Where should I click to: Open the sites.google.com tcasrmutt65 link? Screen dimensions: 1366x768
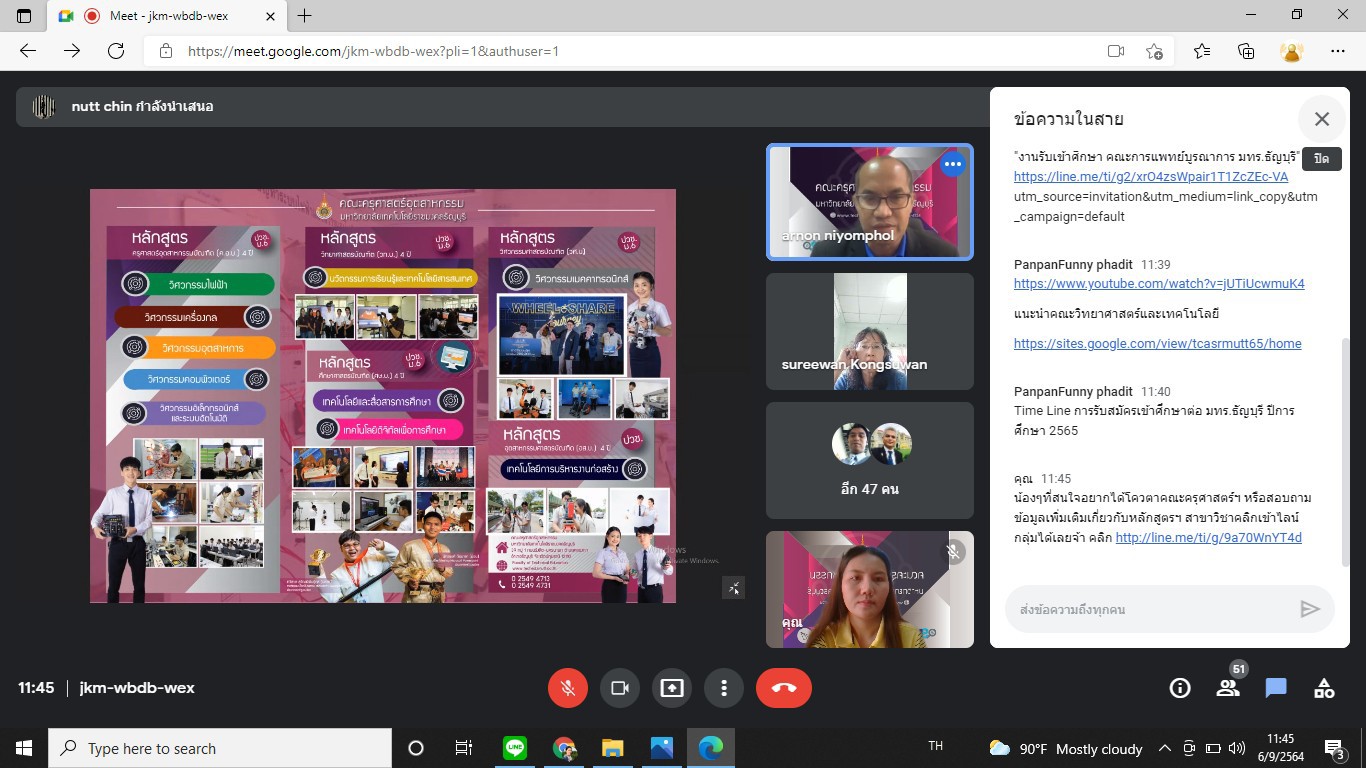pos(1157,343)
